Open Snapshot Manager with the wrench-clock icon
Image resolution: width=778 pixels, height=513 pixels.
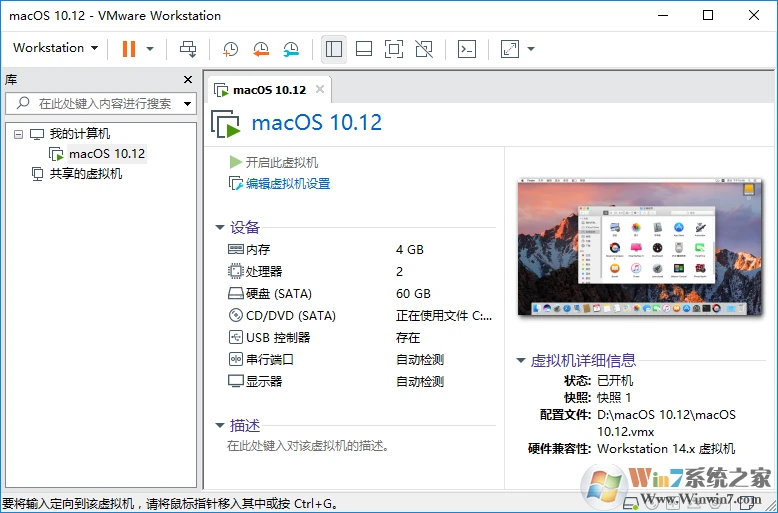pyautogui.click(x=290, y=48)
